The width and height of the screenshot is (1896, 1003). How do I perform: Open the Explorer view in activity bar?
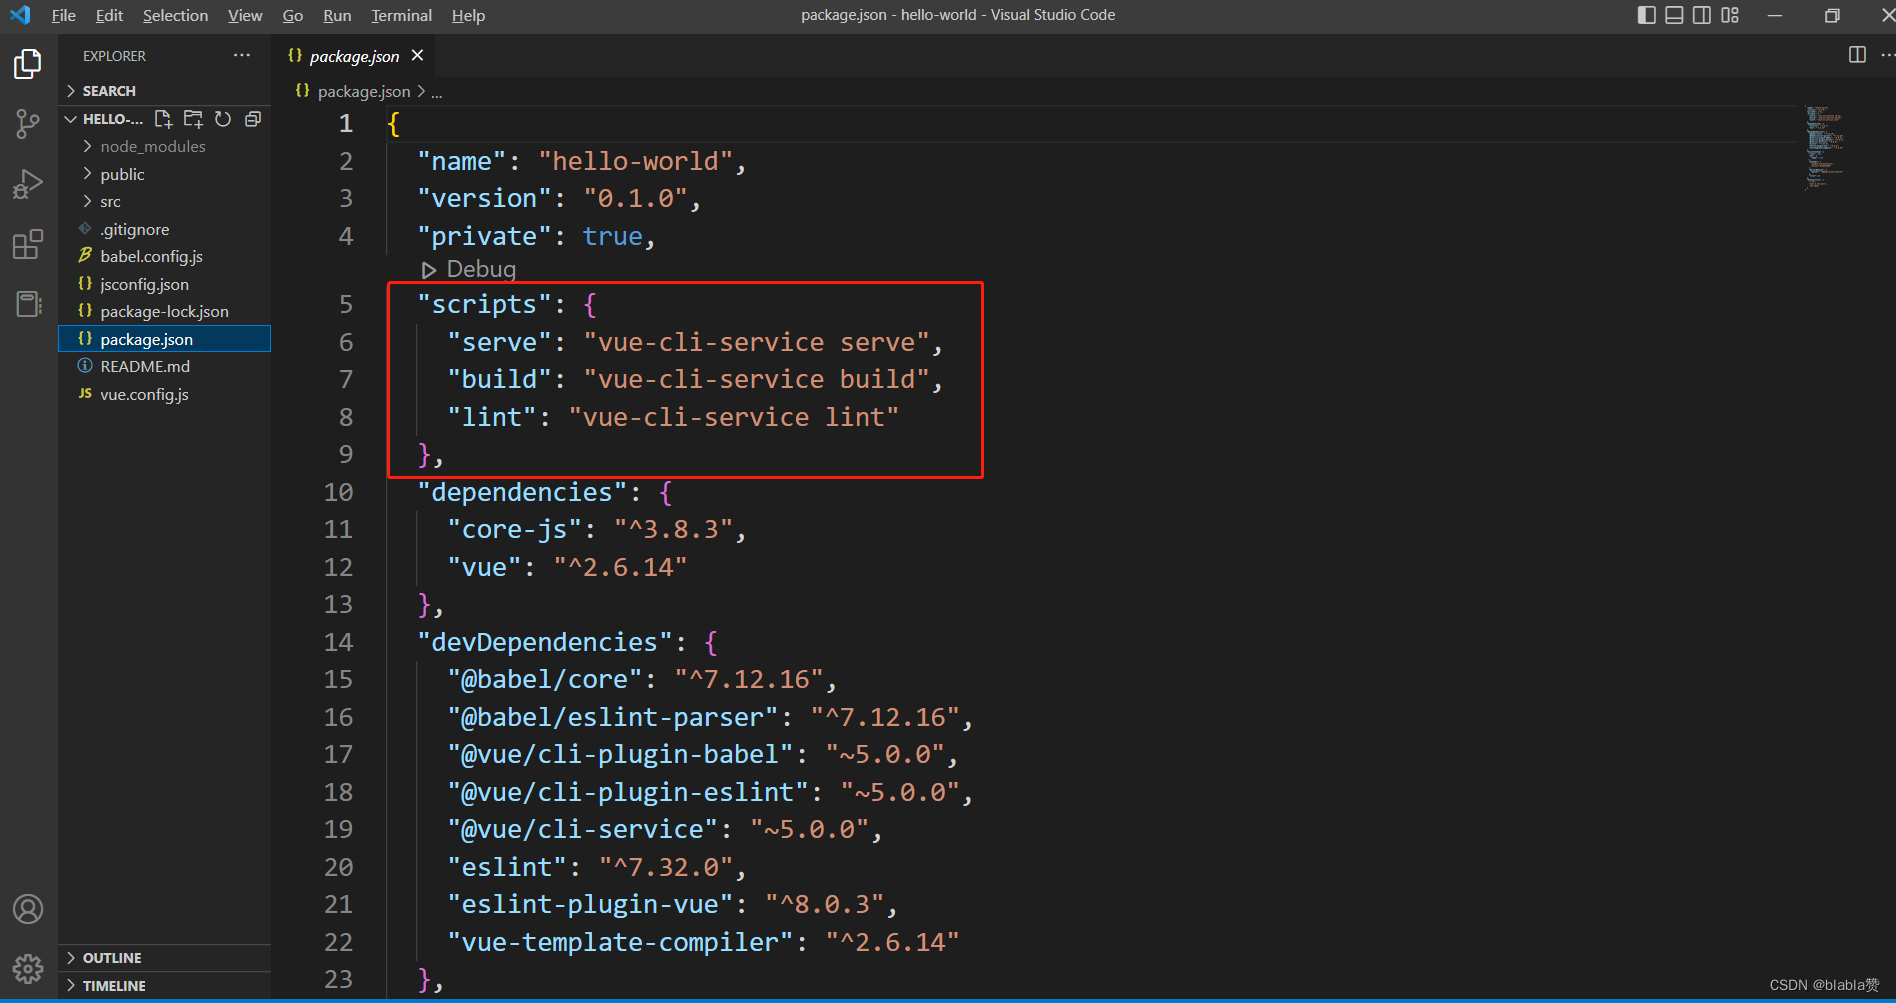pyautogui.click(x=28, y=64)
